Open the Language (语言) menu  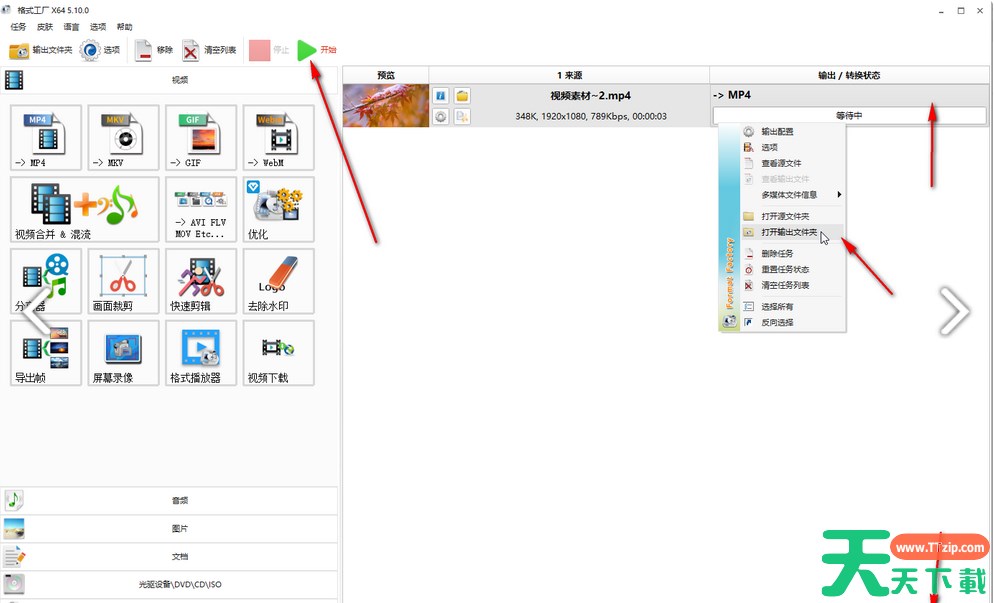[72, 27]
